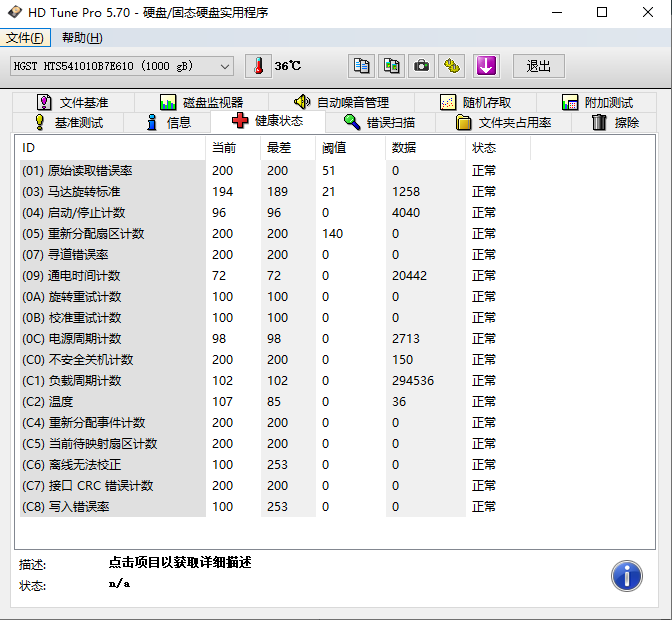Click data value 4040
This screenshot has height=620, width=672.
(406, 213)
